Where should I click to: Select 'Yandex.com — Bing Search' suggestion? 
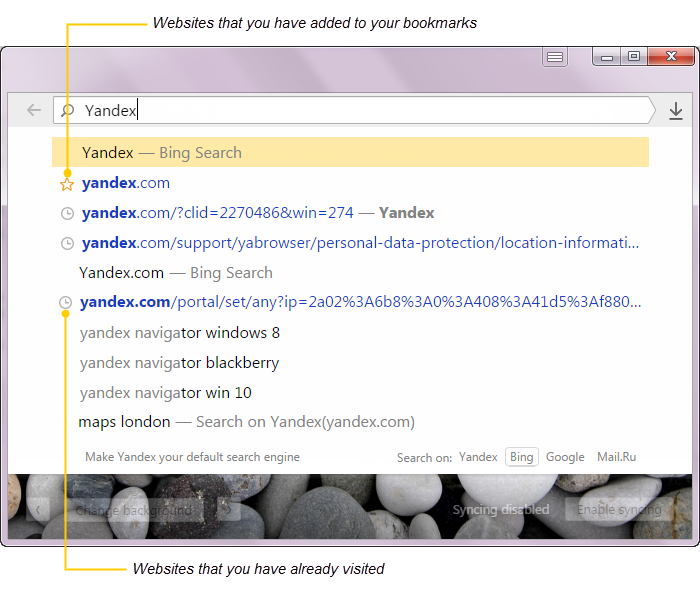pos(176,273)
